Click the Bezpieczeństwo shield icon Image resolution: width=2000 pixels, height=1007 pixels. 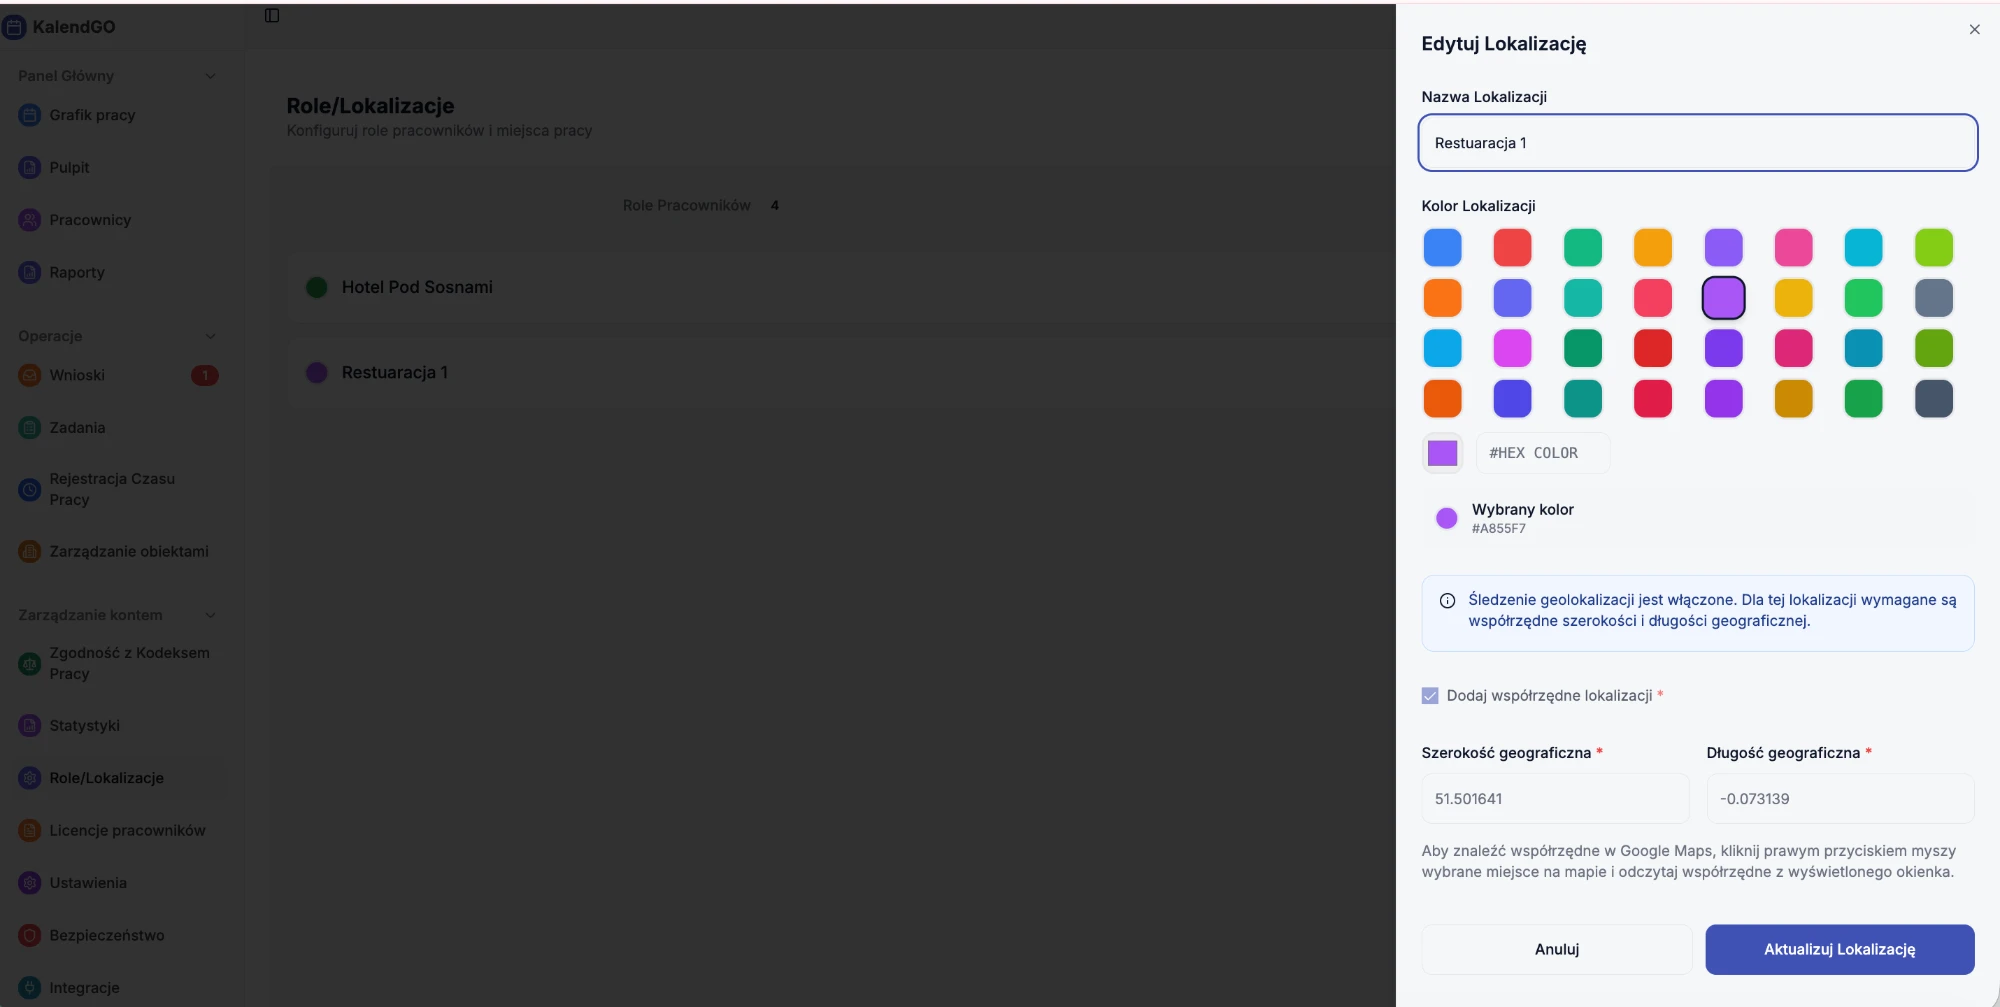pos(30,935)
